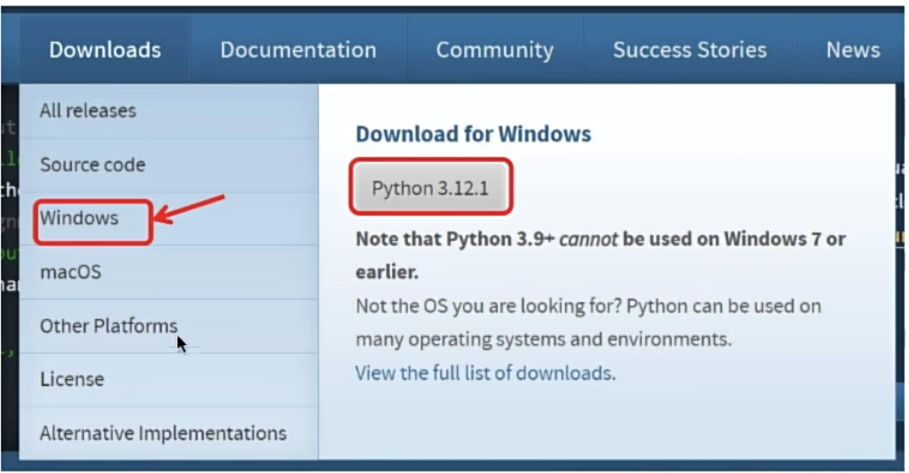This screenshot has height=473, width=909.
Task: Open the Documentation navigation tab
Action: (x=298, y=50)
